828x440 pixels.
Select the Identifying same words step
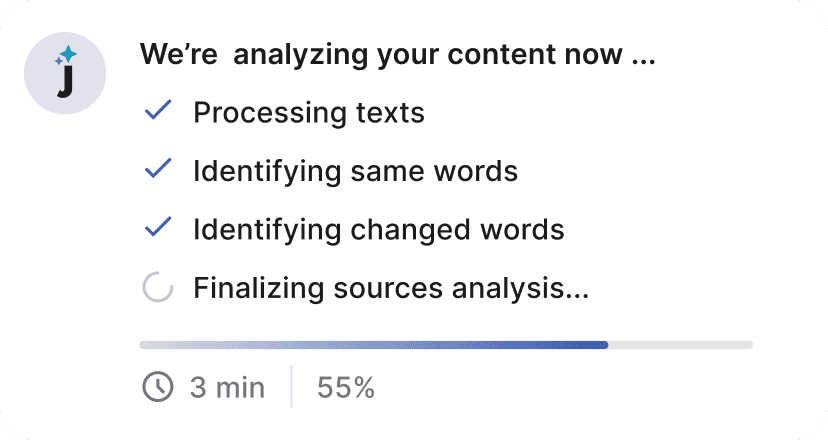tap(355, 172)
